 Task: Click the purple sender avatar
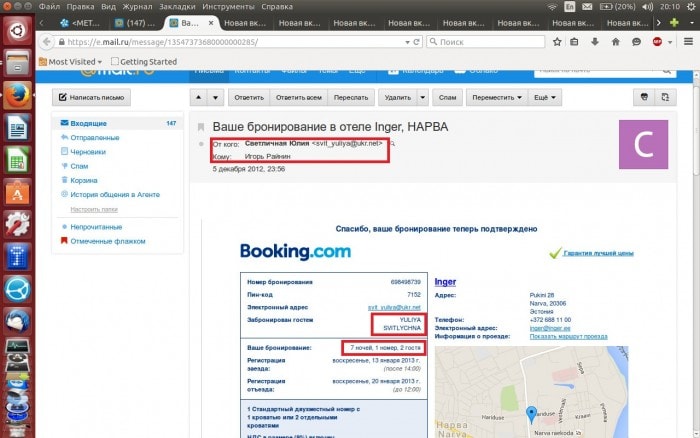(x=644, y=143)
